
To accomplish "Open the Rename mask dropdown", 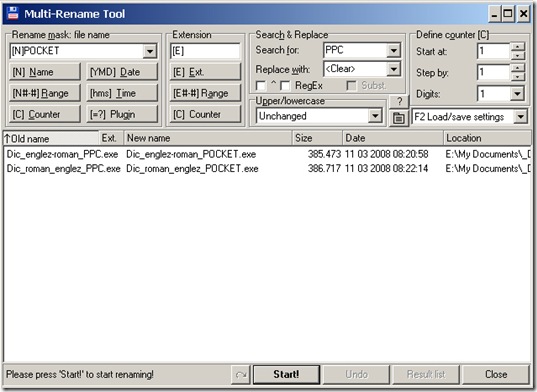I will (150, 51).
